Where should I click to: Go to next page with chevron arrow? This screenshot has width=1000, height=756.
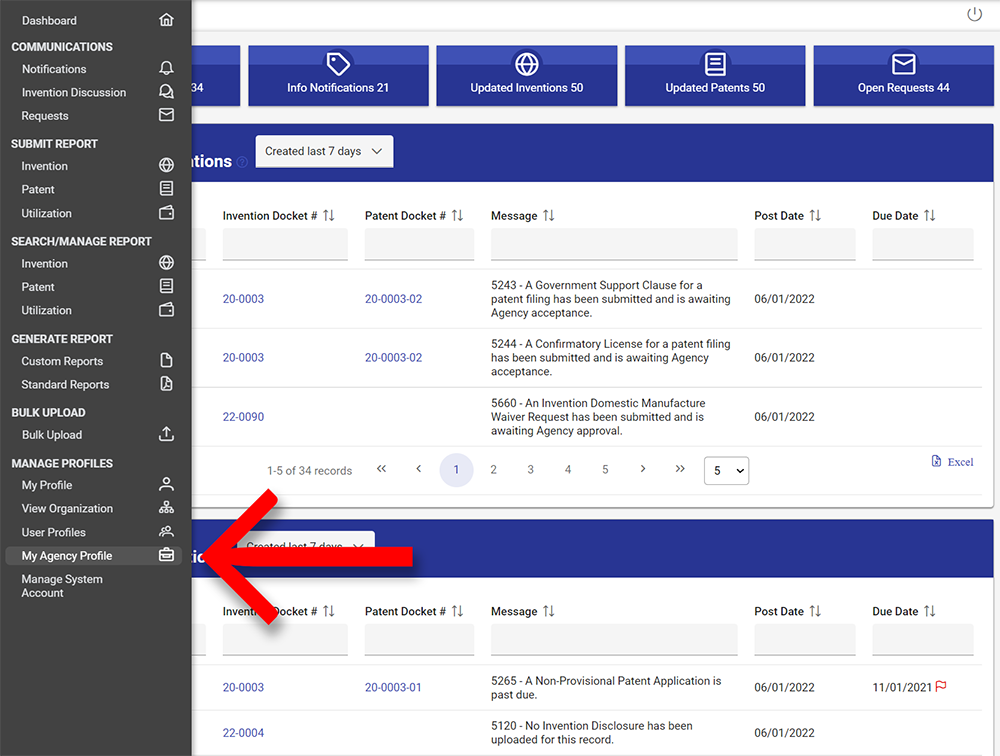(642, 469)
